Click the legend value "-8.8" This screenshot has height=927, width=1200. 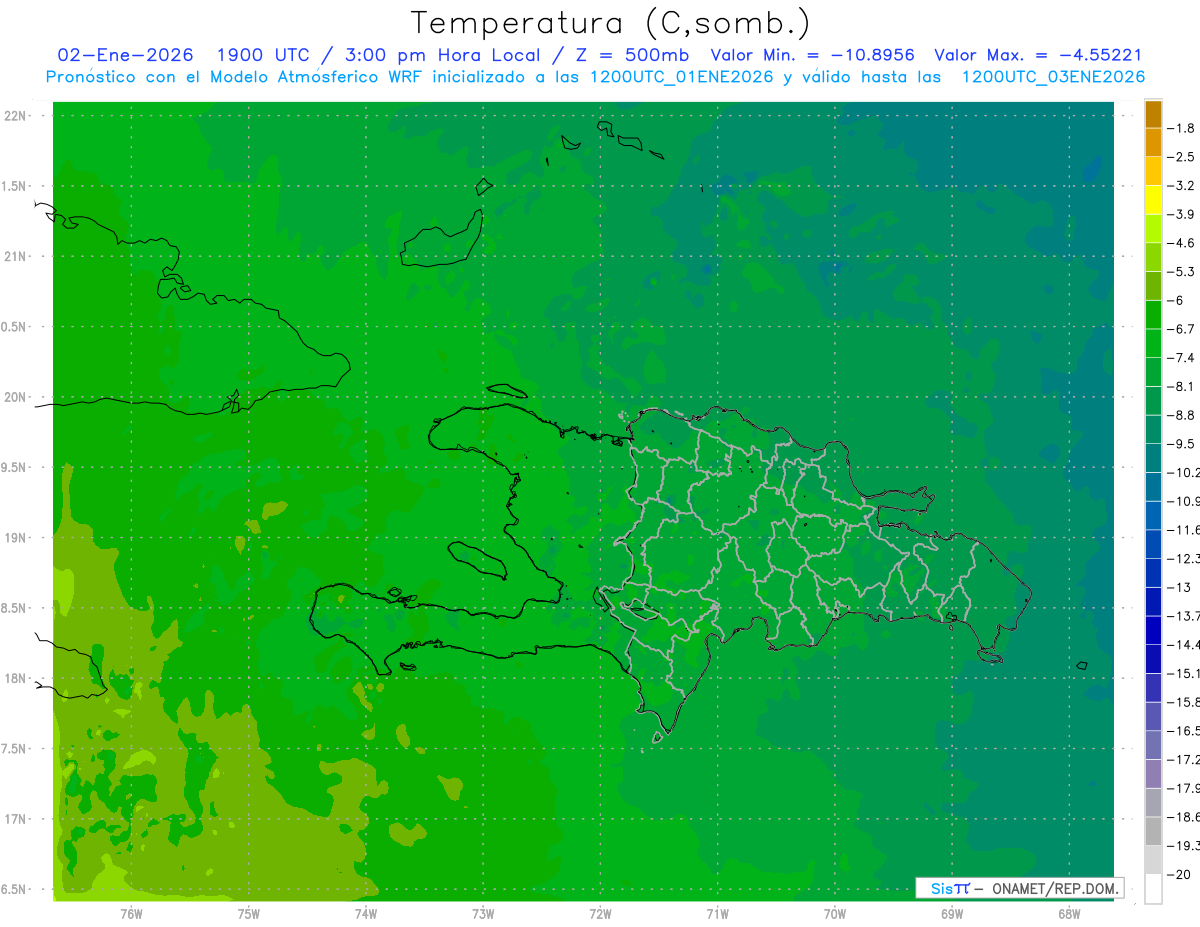(x=1182, y=415)
